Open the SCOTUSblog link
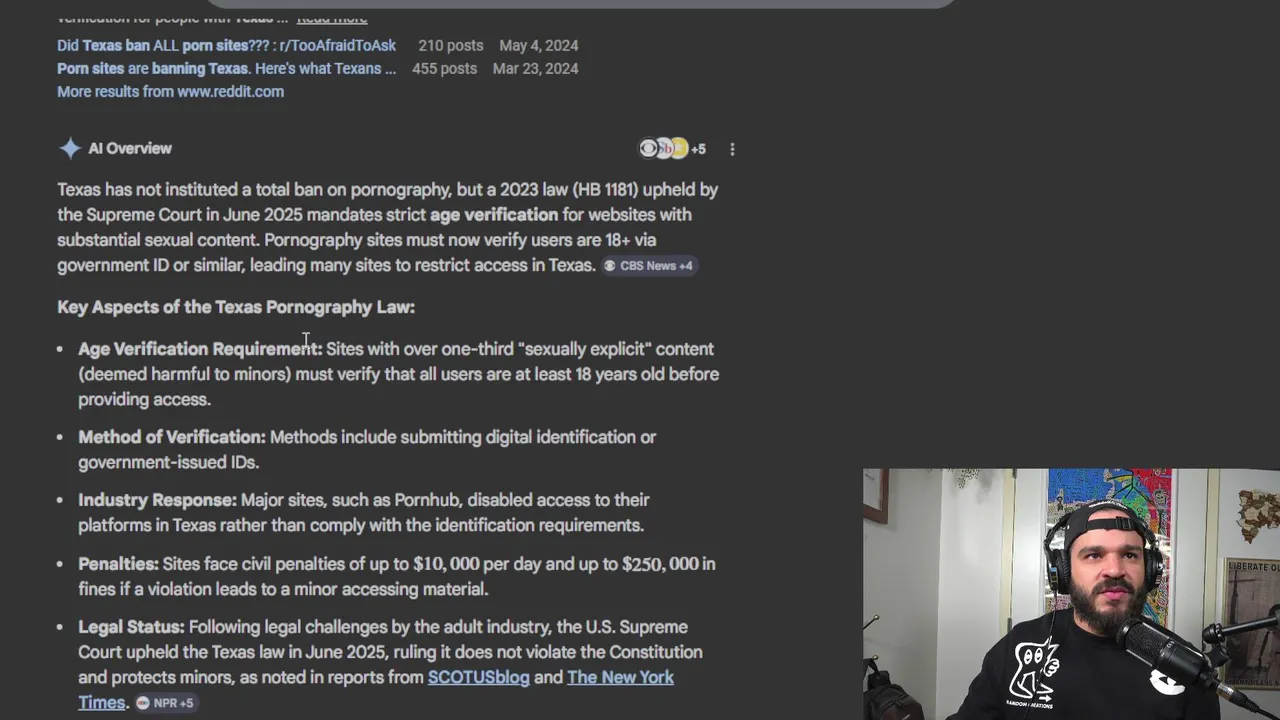The image size is (1280, 720). [478, 677]
